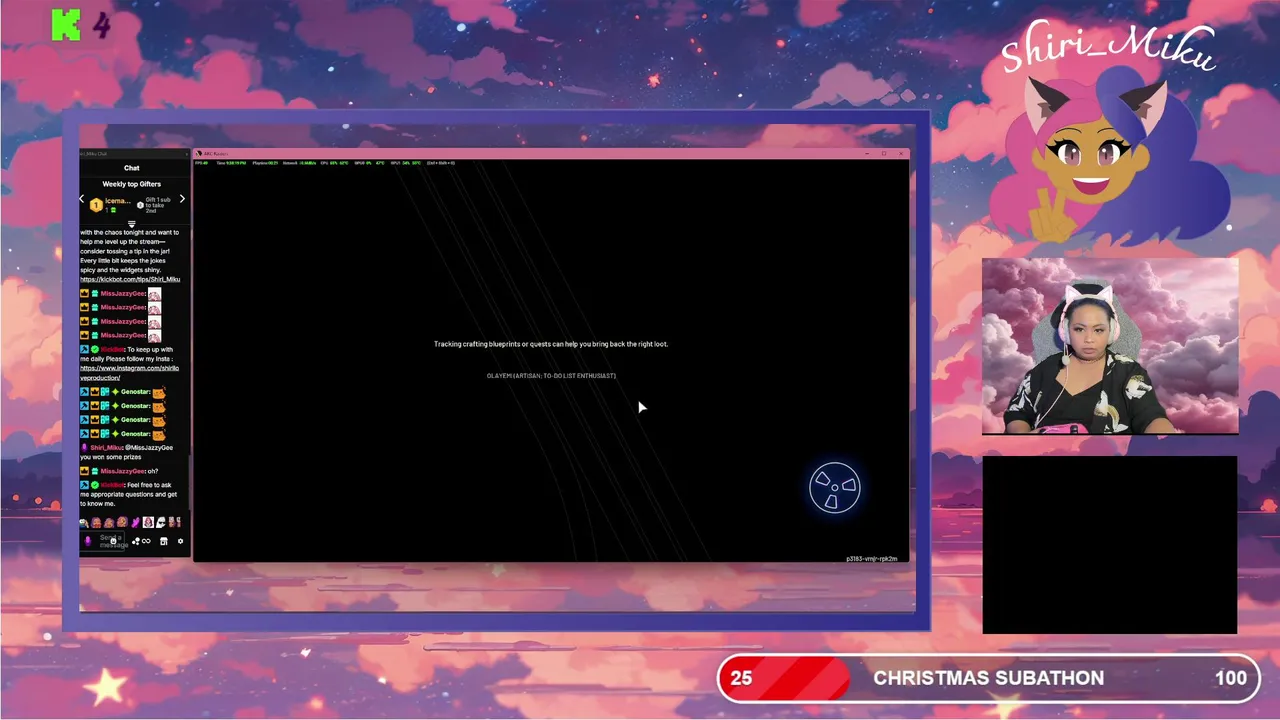Screen dimensions: 1280x720
Task: Click the streamer webcam feed
Action: (x=1110, y=346)
